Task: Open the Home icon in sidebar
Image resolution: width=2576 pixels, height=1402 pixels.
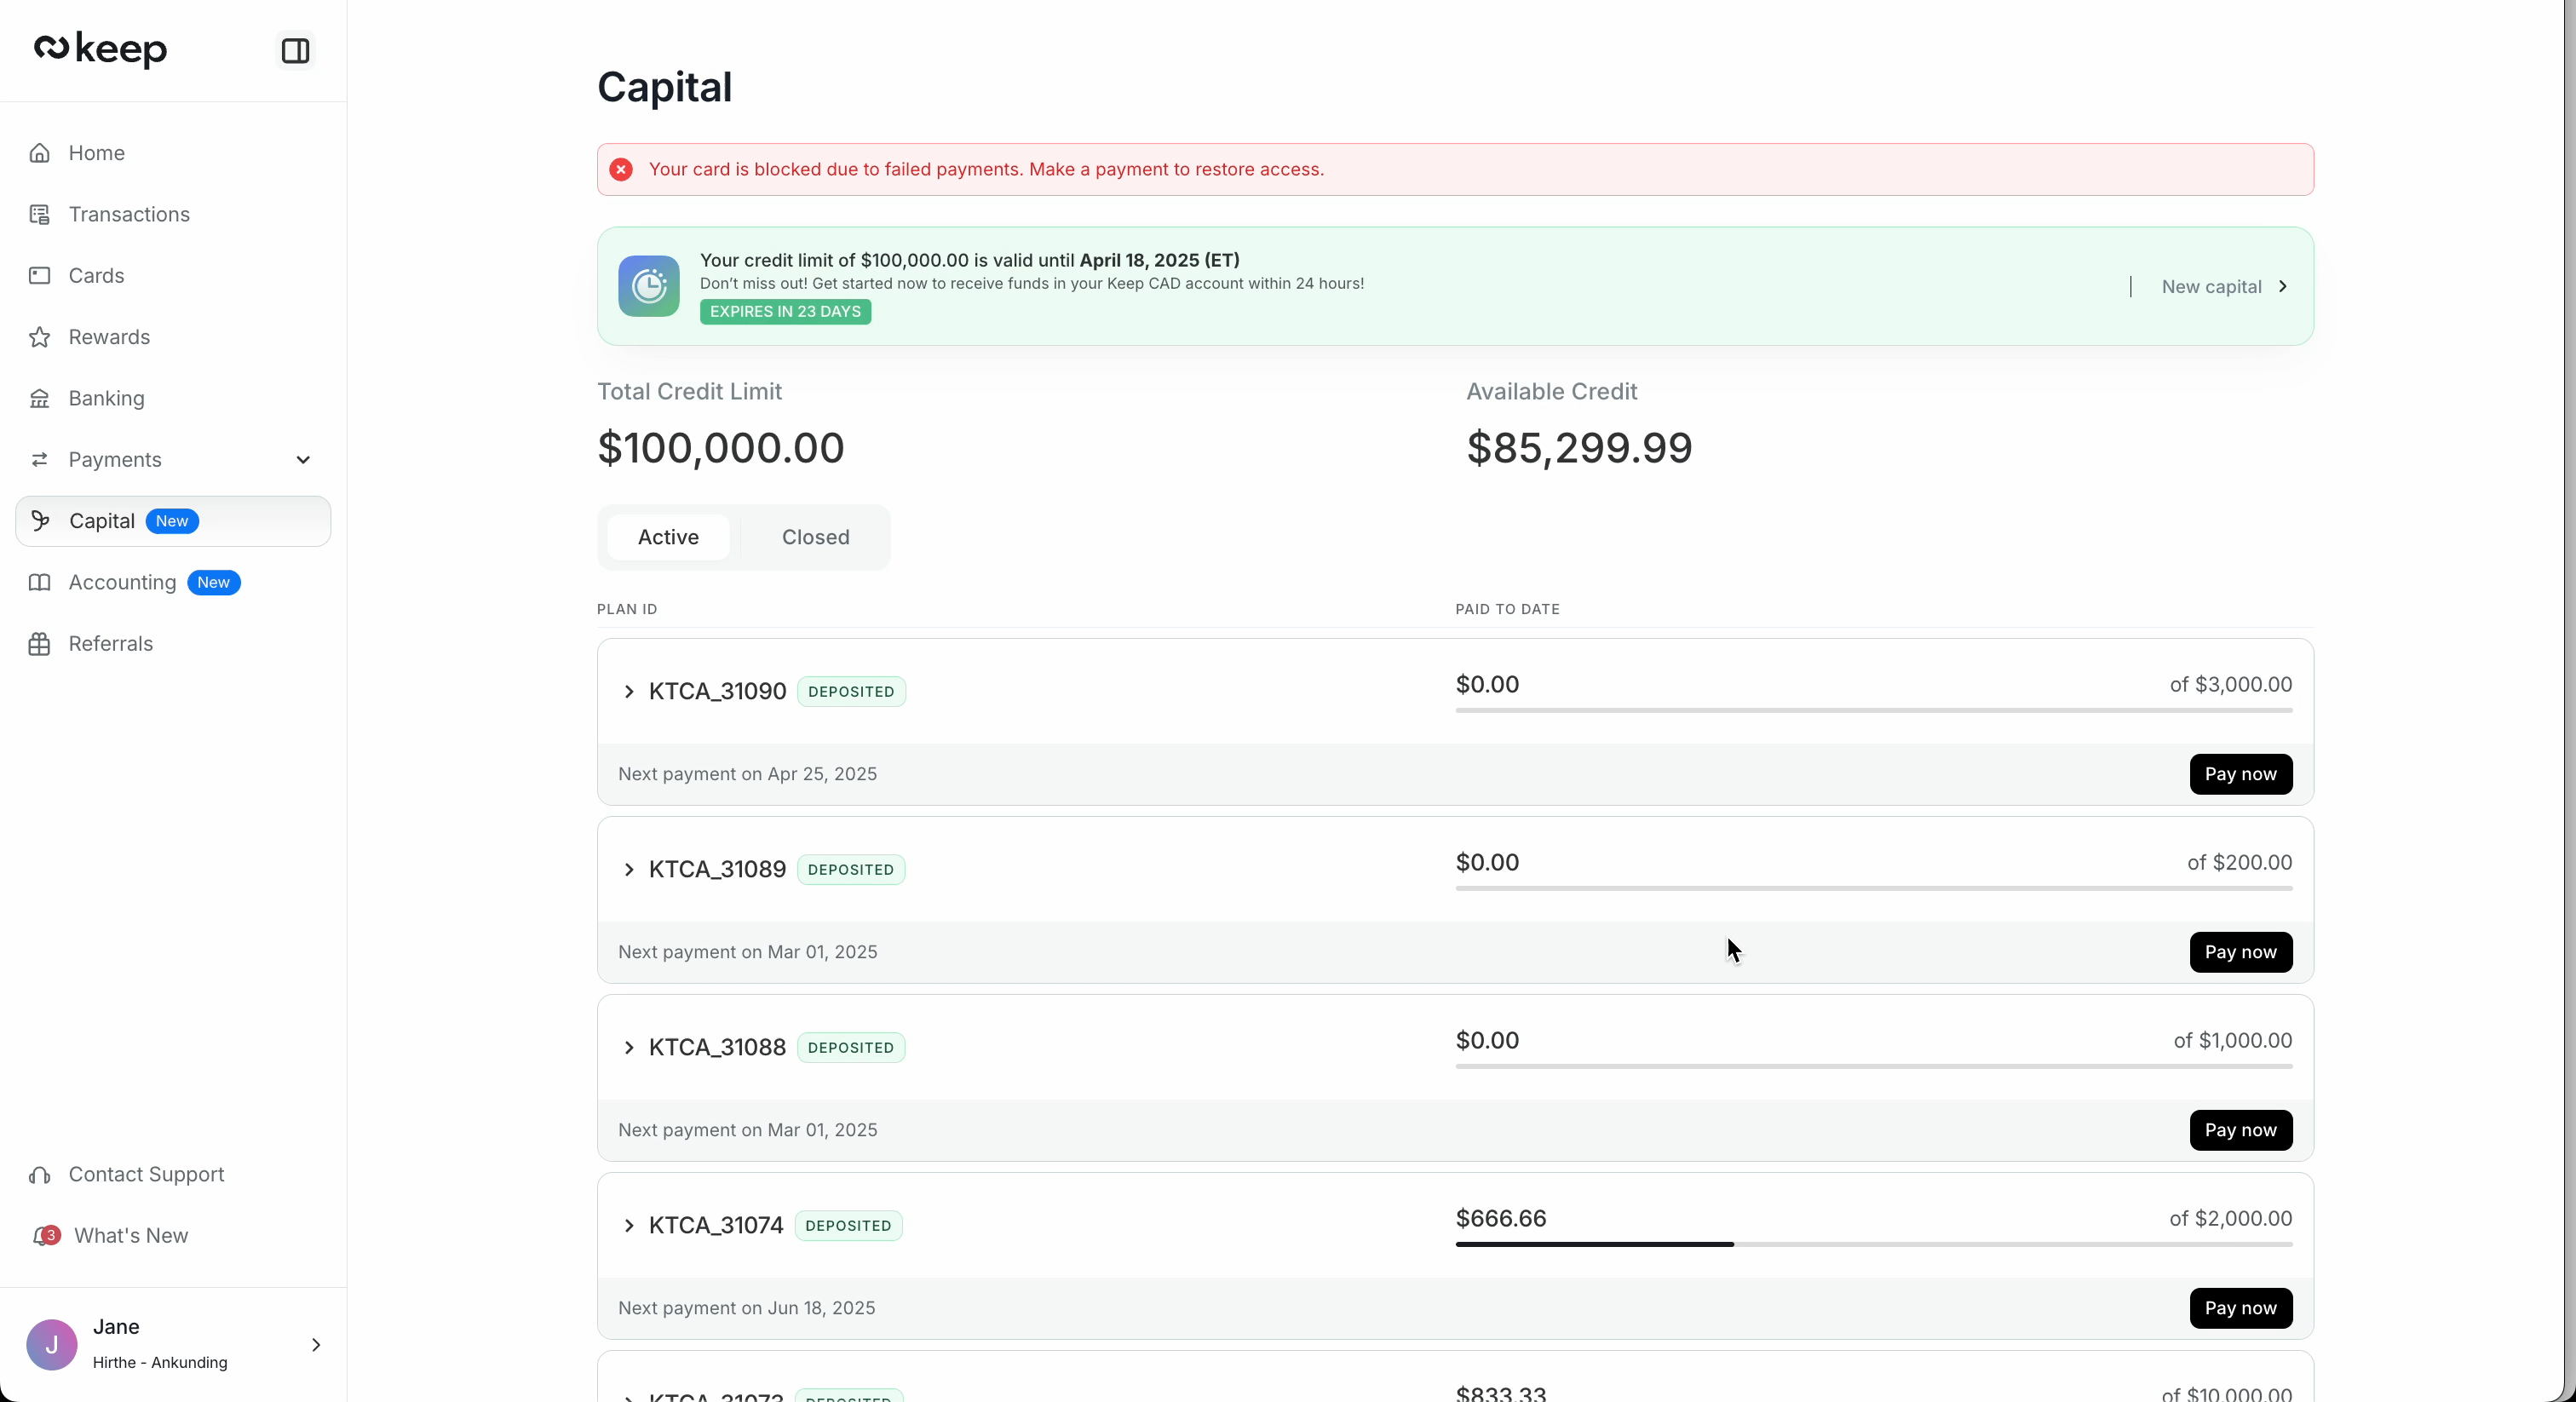Action: (40, 153)
